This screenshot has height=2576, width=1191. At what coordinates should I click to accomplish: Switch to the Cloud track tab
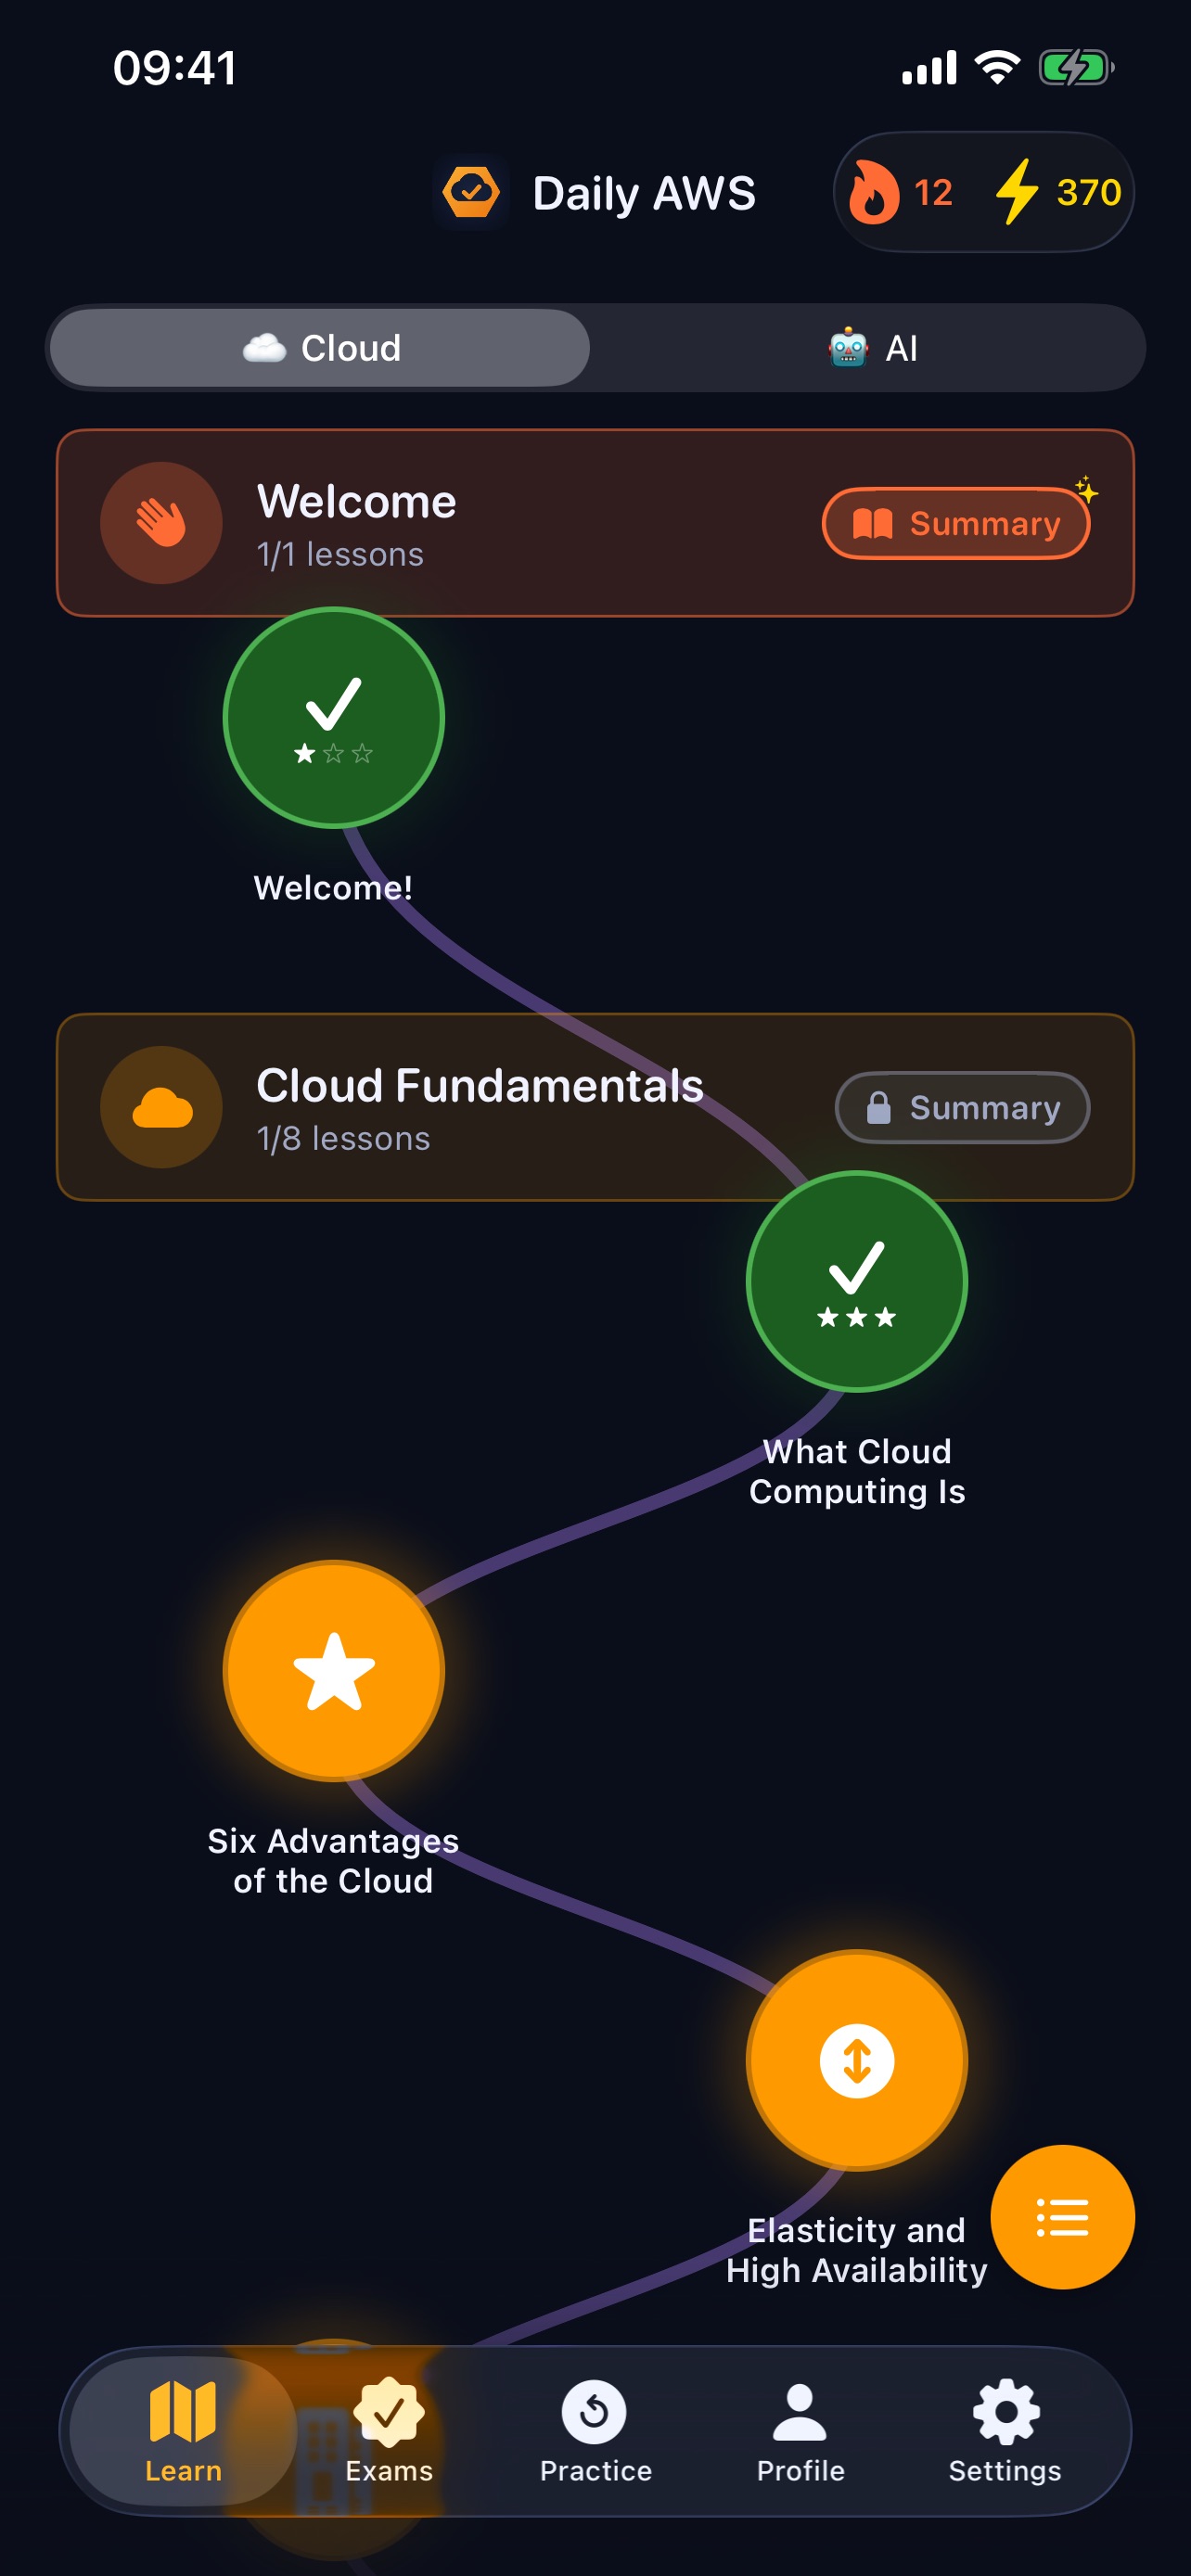tap(320, 348)
